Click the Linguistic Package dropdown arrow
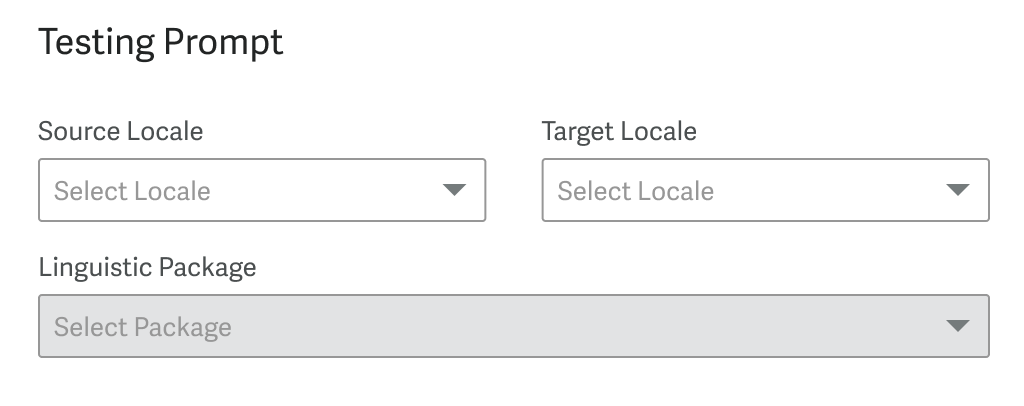Screen dimensions: 1024x406 click(957, 326)
